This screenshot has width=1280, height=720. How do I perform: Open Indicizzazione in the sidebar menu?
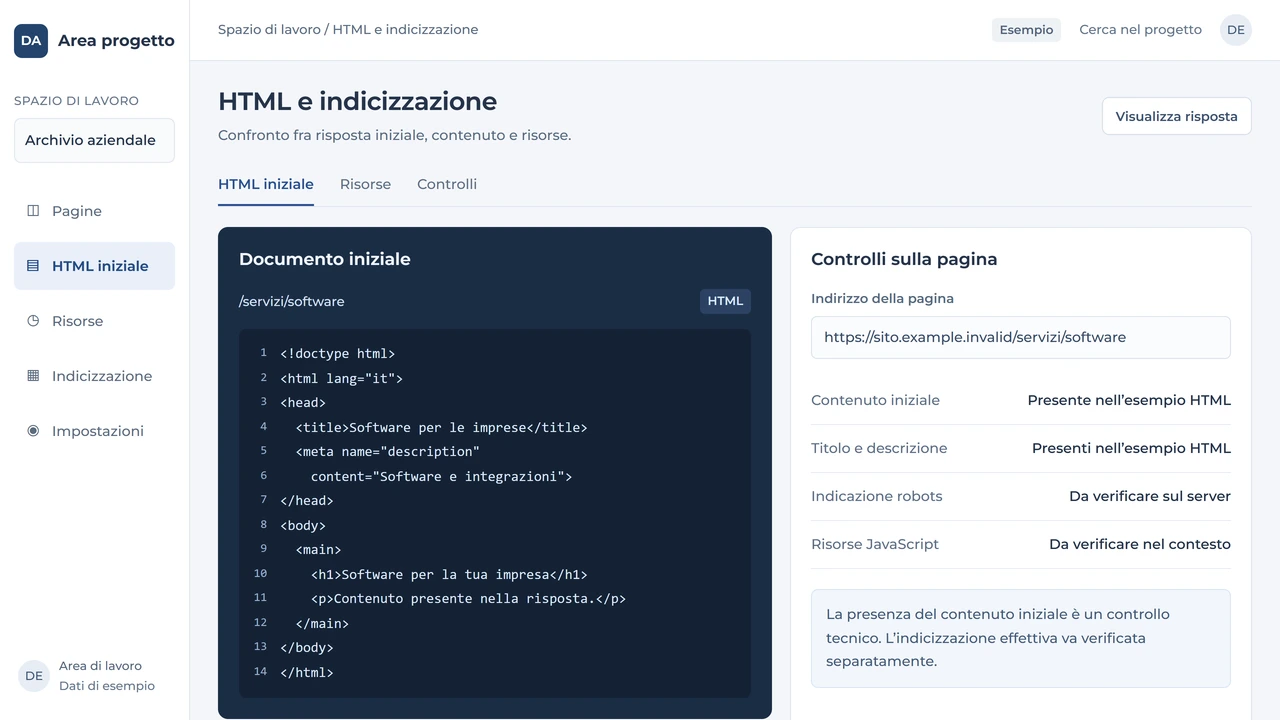pos(94,376)
